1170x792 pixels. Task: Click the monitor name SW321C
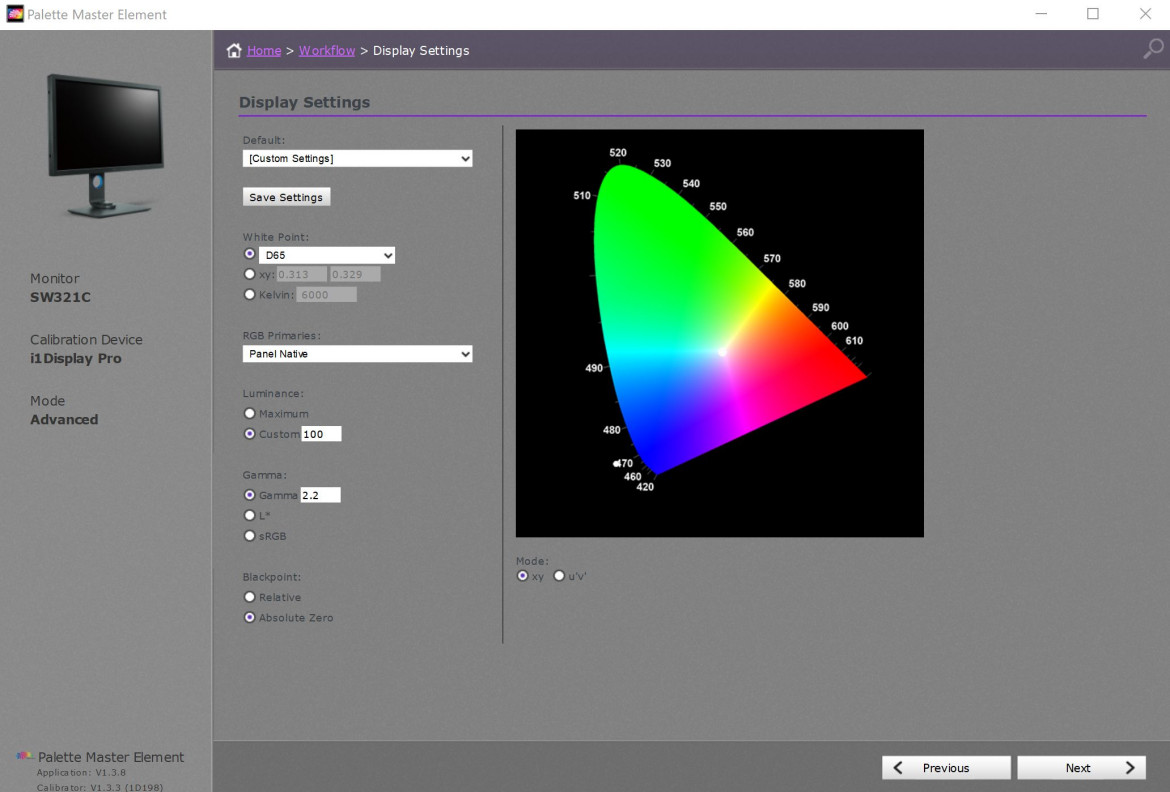coord(60,297)
